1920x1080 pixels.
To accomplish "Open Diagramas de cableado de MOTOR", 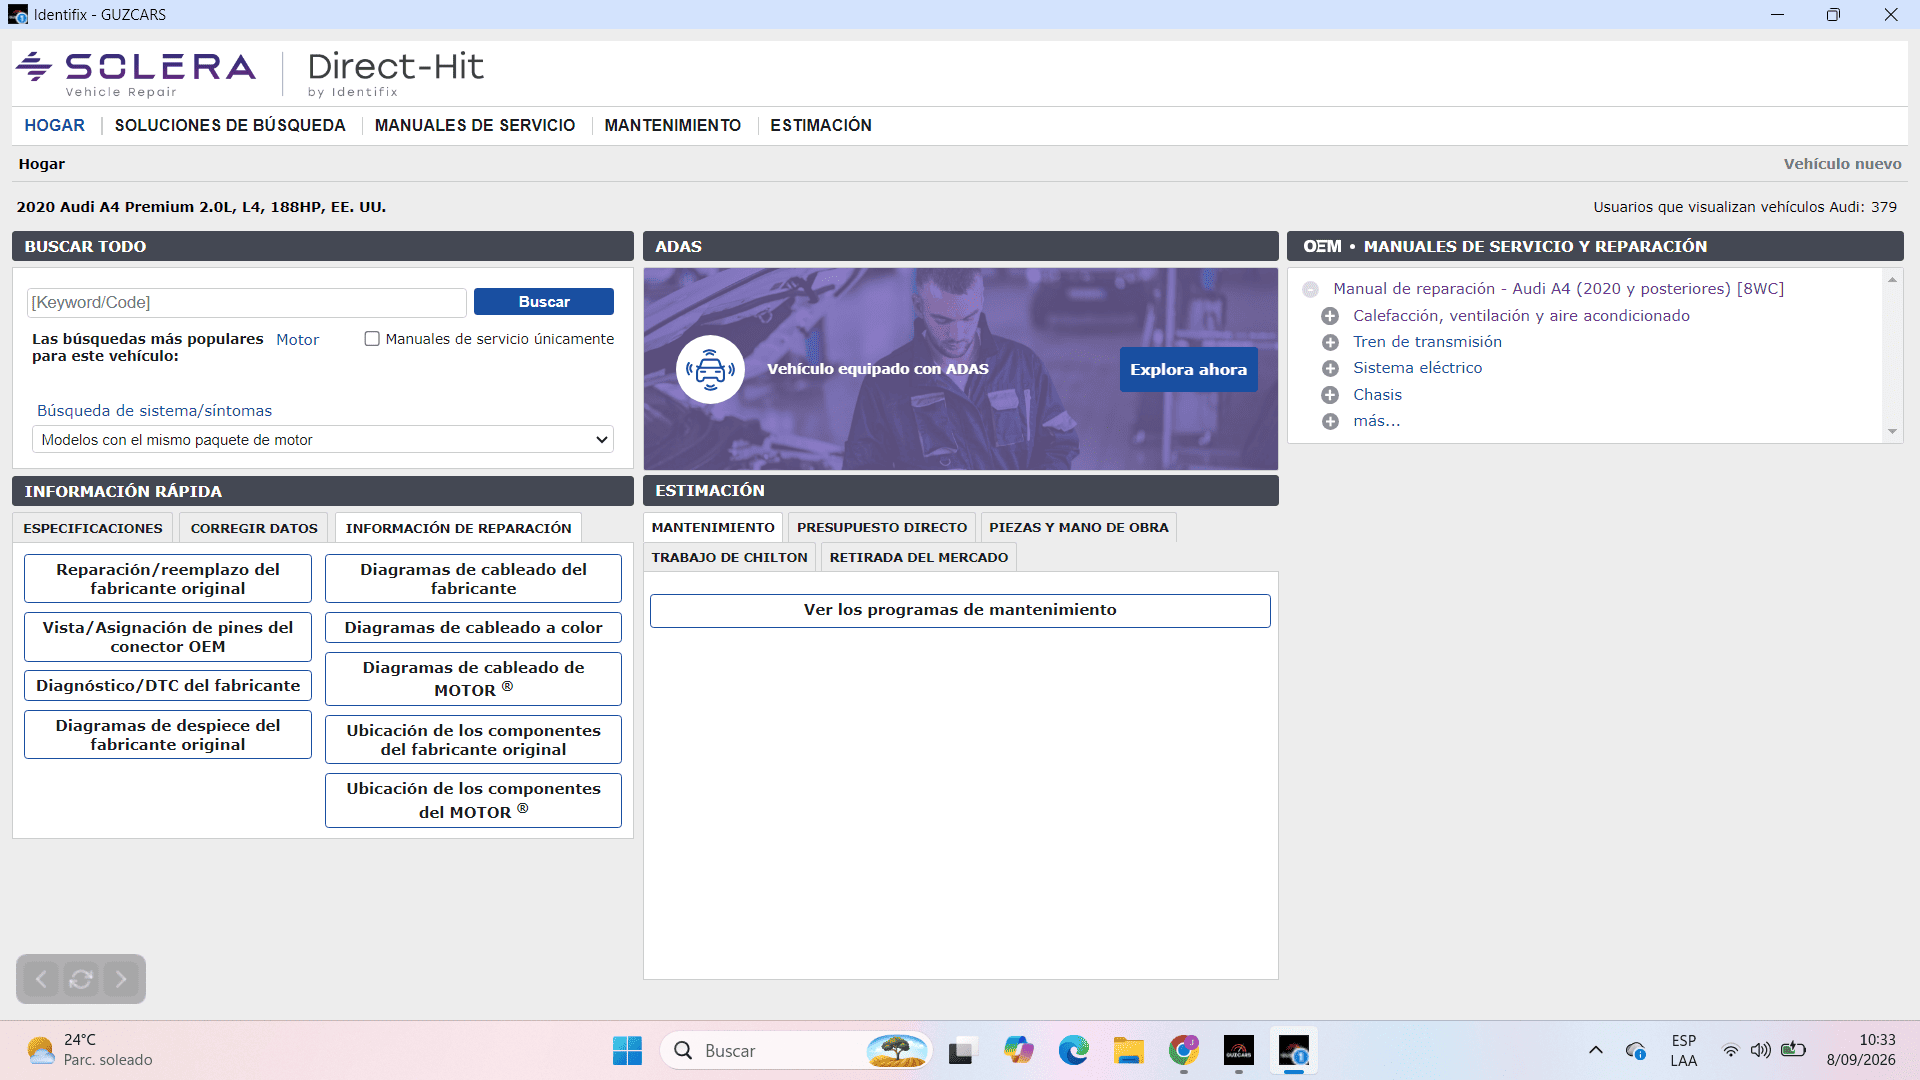I will pos(473,679).
